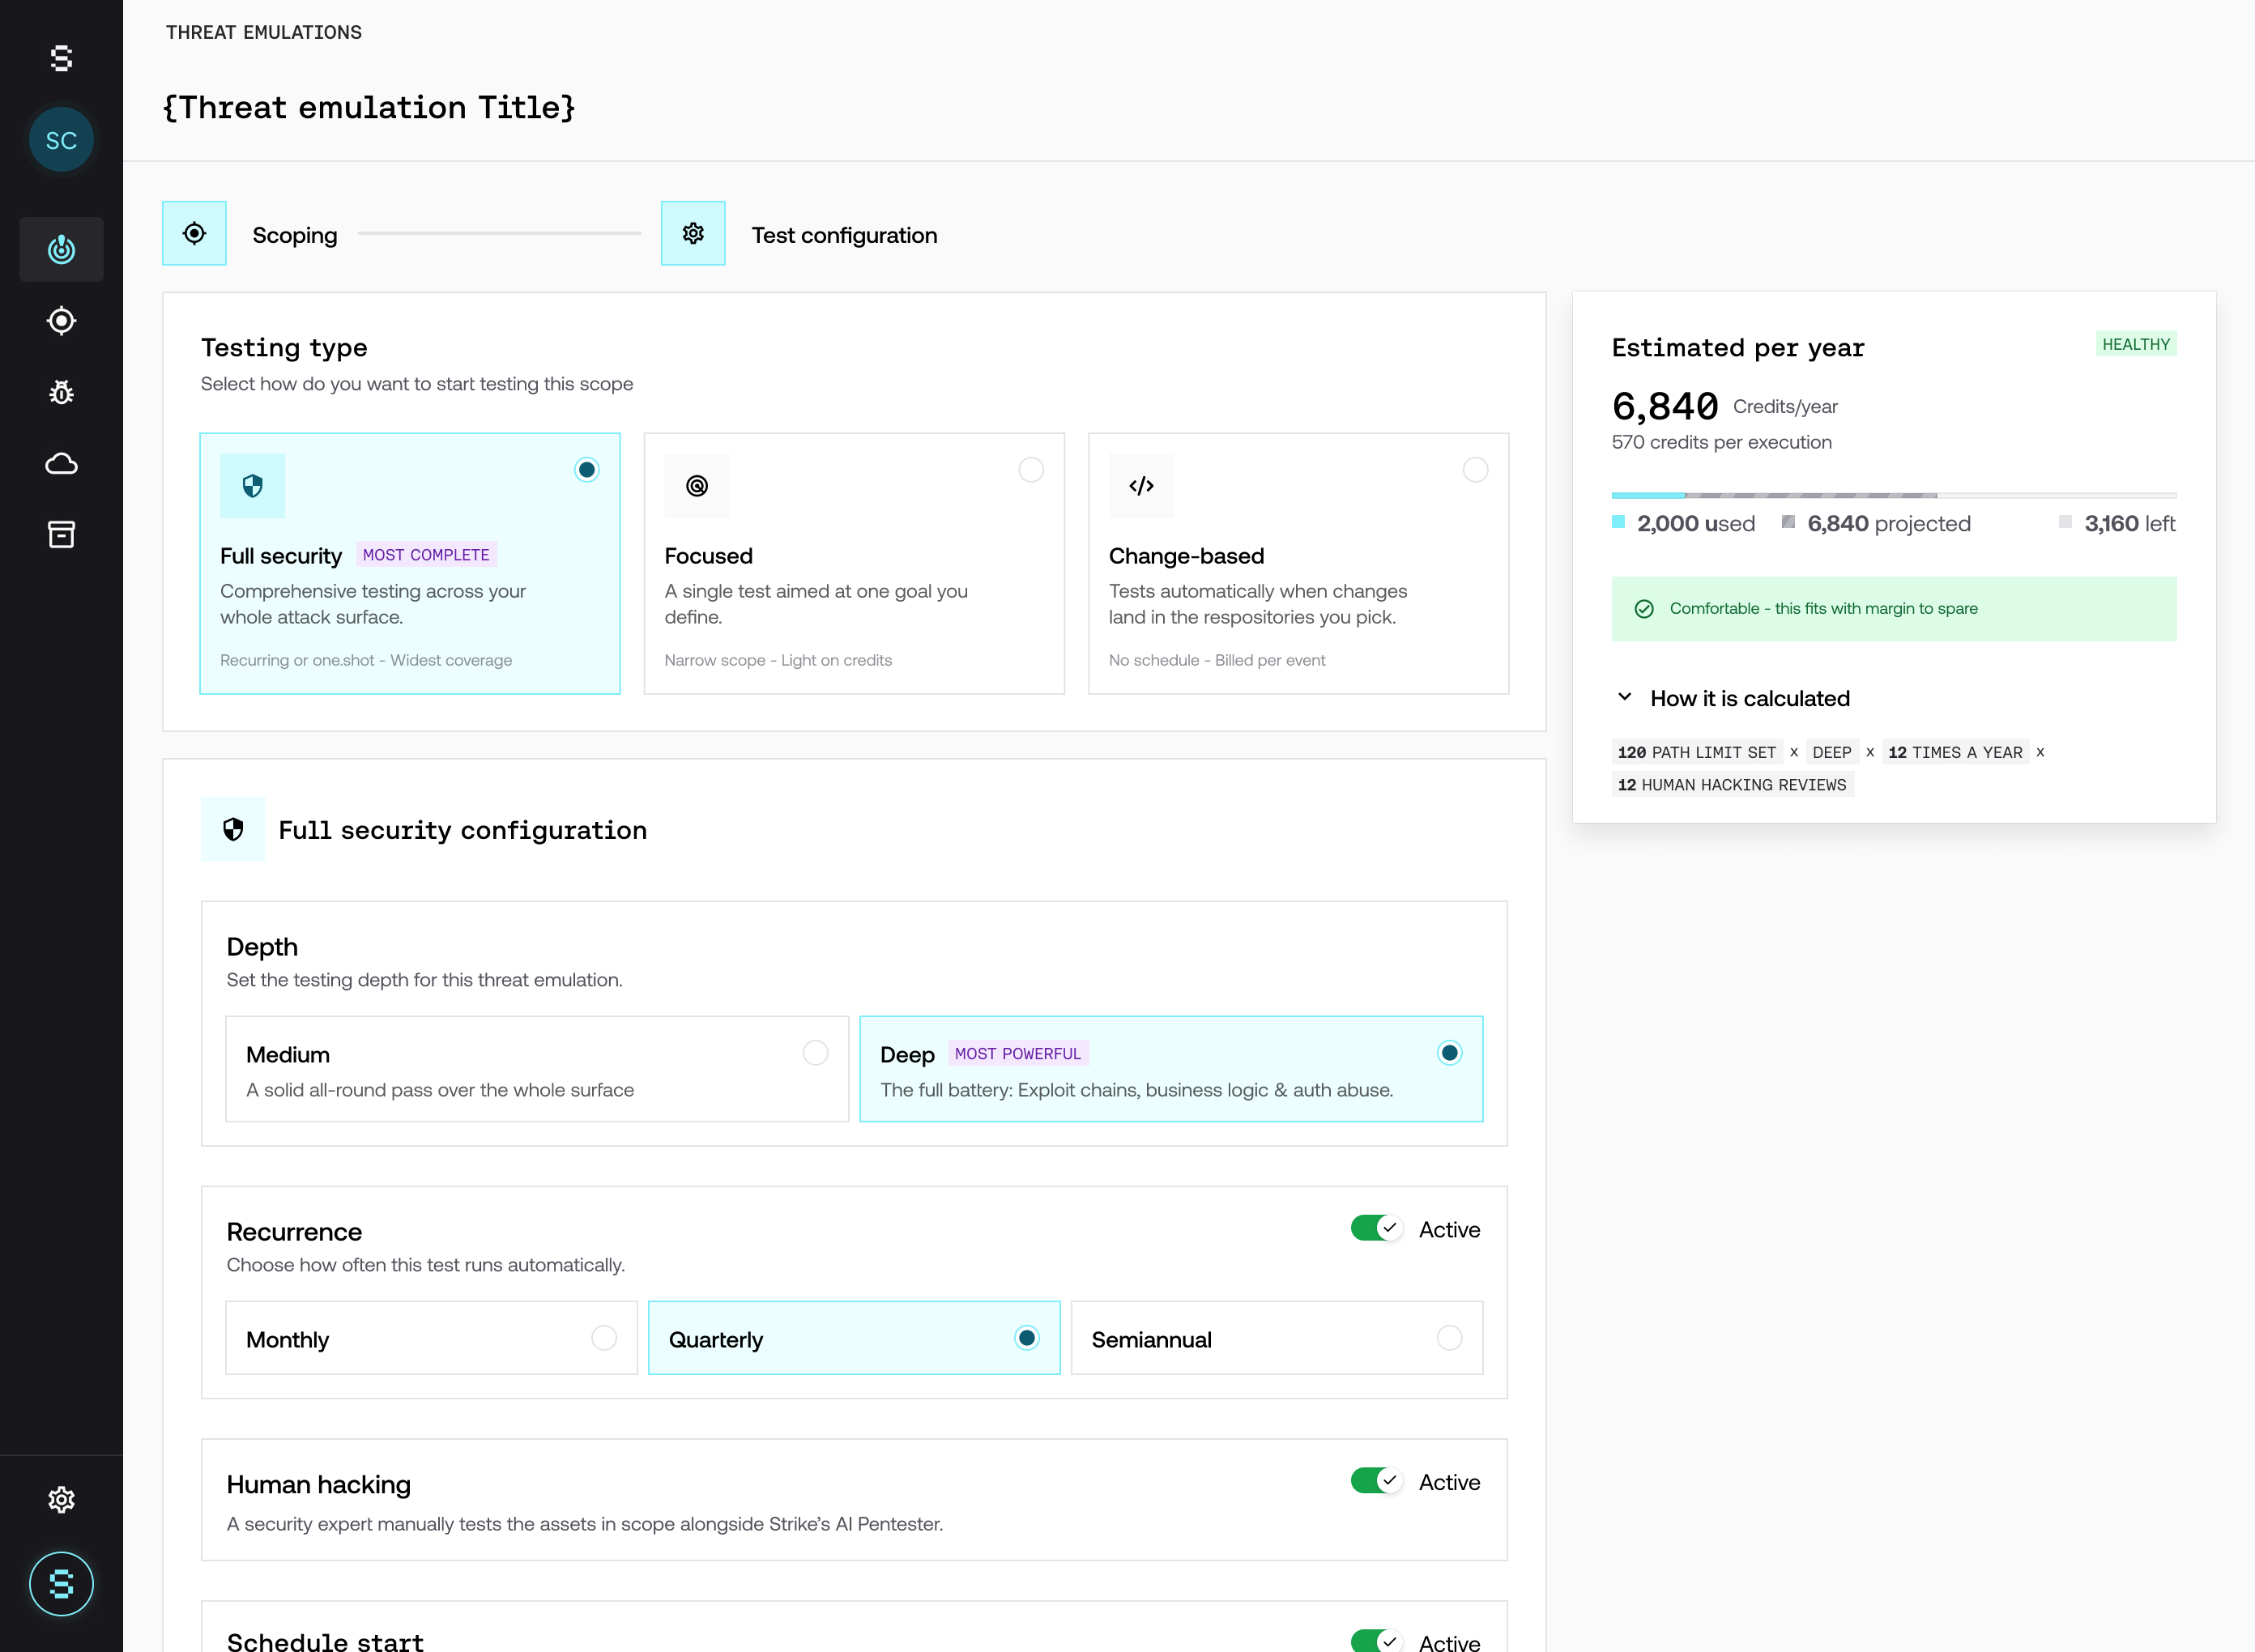Open the Strike logo at sidebar top
This screenshot has width=2255, height=1652.
61,58
